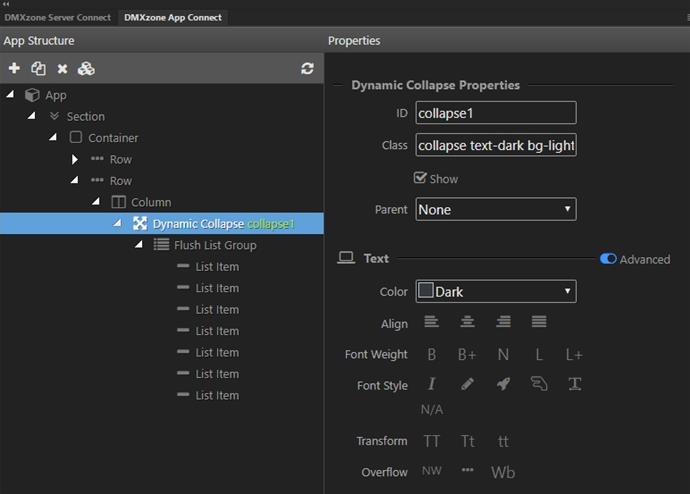
Task: Click the Flush List Group list icon
Action: pyautogui.click(x=161, y=245)
